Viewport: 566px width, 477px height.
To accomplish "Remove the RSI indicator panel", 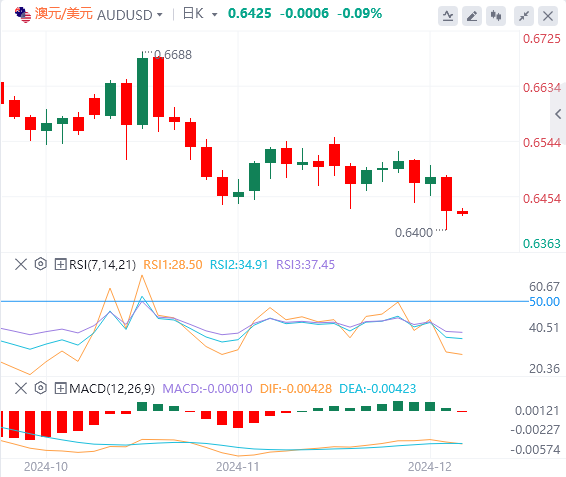I will 21,264.
